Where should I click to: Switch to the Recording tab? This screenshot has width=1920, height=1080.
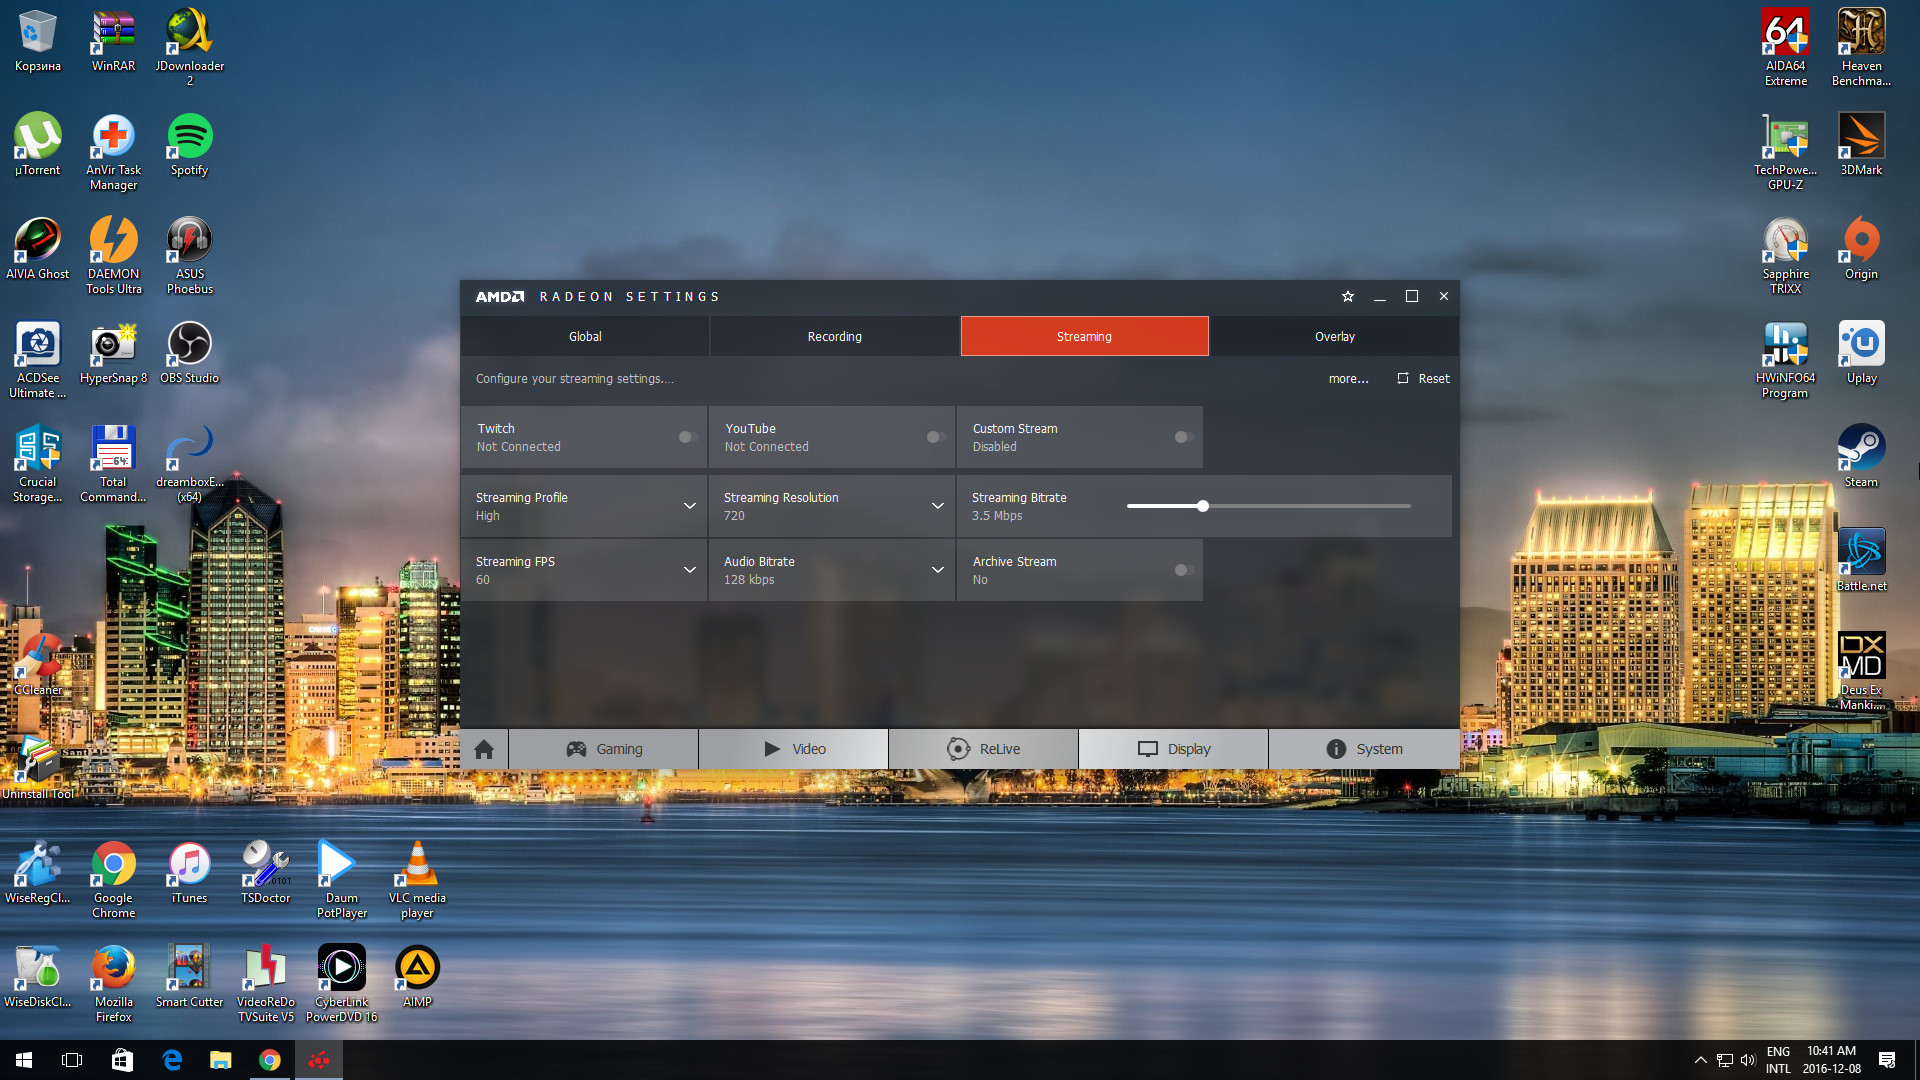pos(834,337)
